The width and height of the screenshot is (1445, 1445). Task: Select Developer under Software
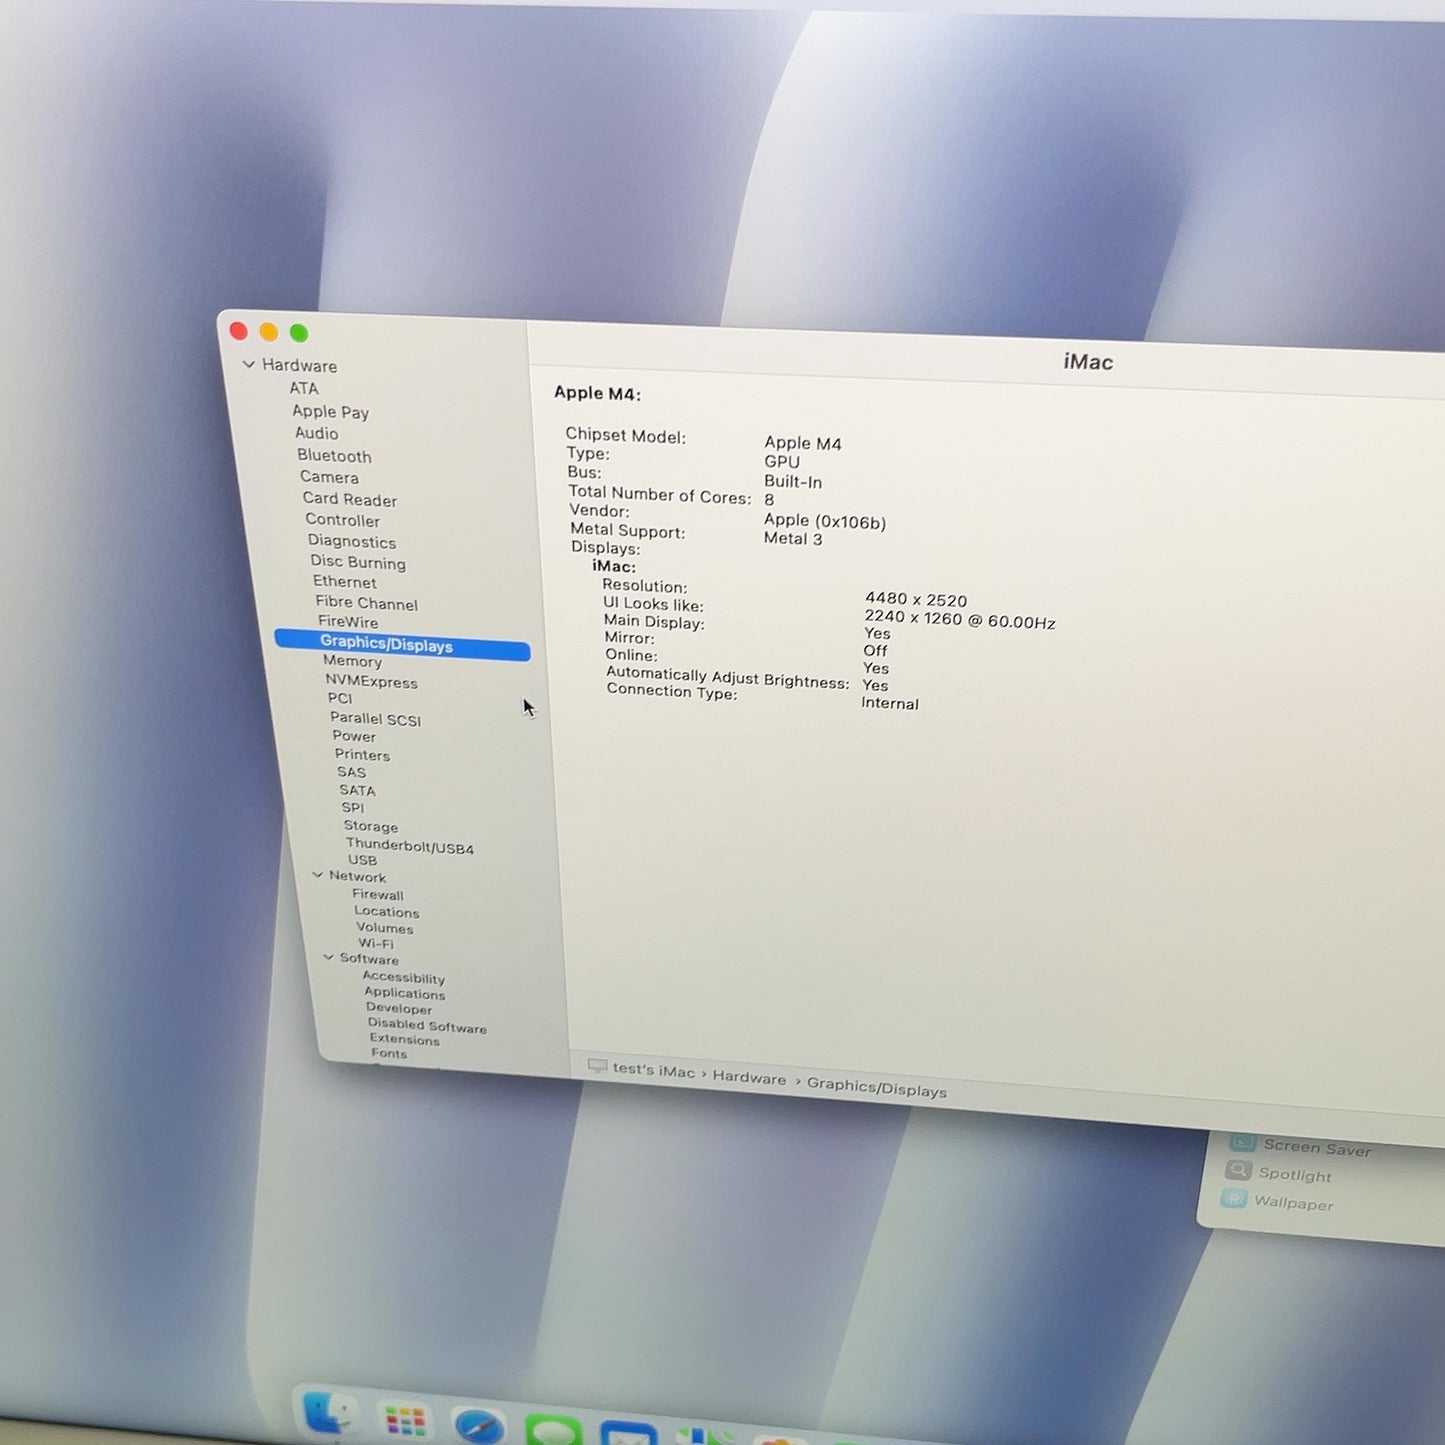tap(399, 1008)
